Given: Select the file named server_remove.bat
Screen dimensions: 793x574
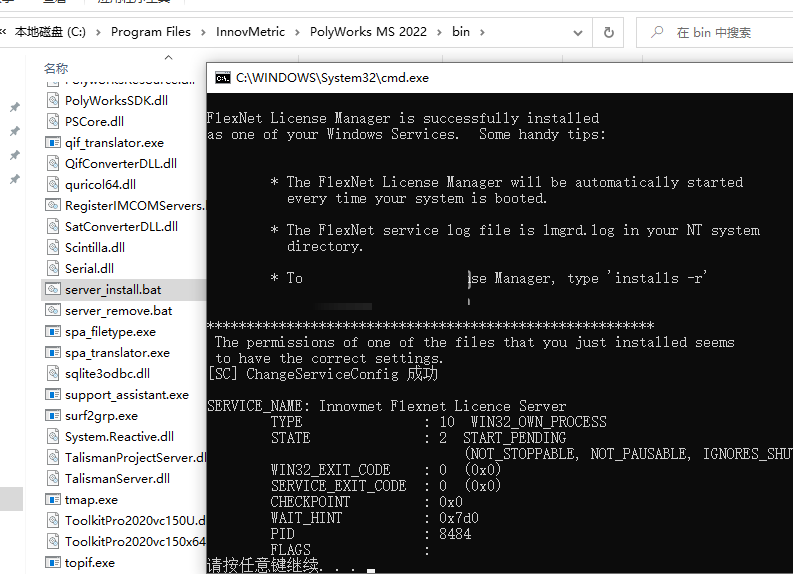Looking at the screenshot, I should click(x=118, y=311).
